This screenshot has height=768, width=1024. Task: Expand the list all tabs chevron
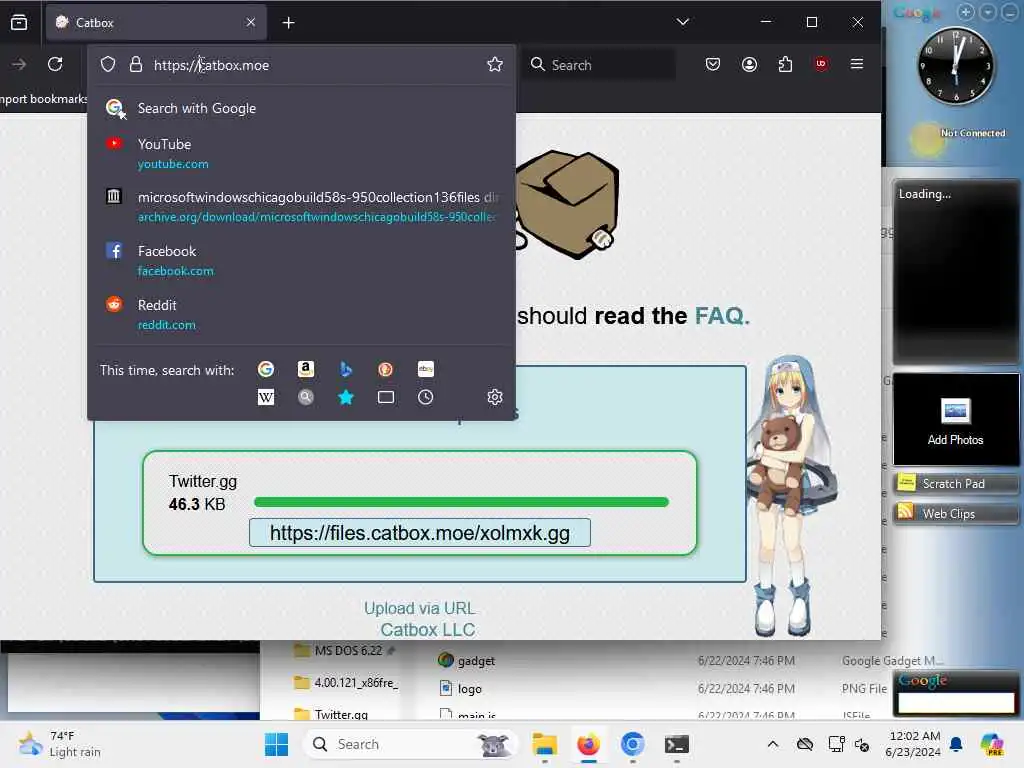pos(682,22)
